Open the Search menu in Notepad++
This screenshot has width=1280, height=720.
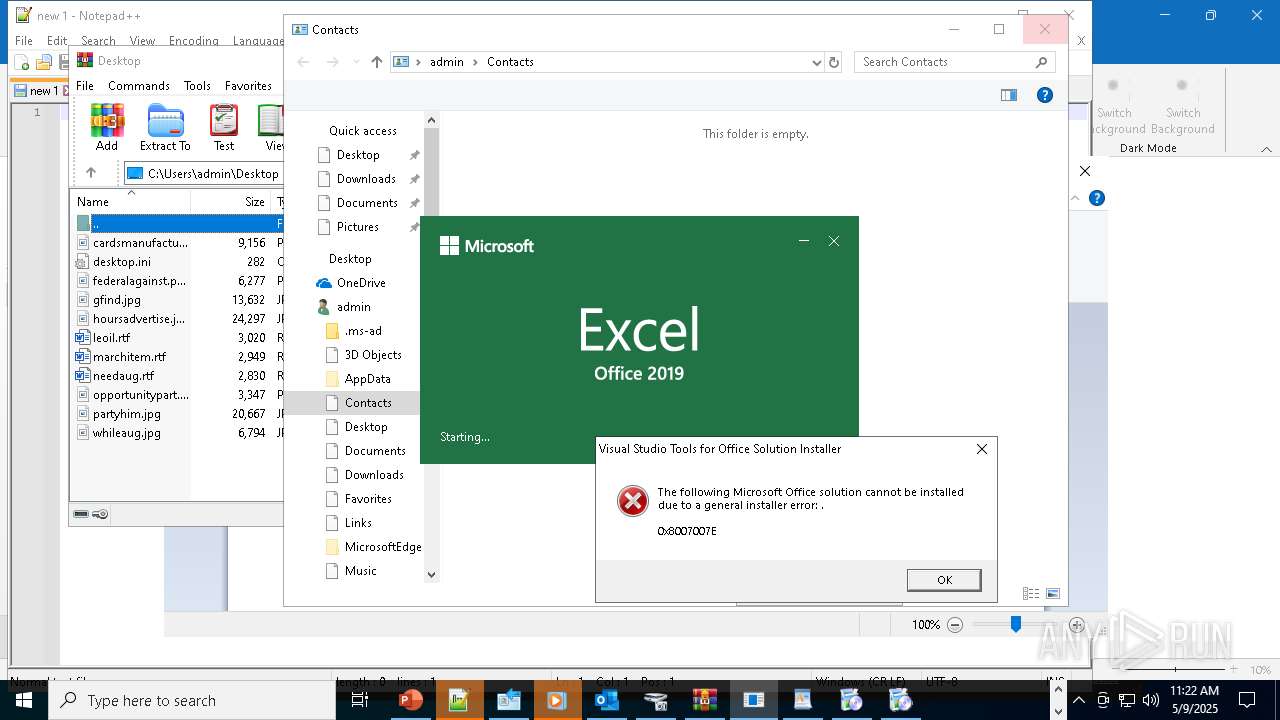click(x=98, y=41)
